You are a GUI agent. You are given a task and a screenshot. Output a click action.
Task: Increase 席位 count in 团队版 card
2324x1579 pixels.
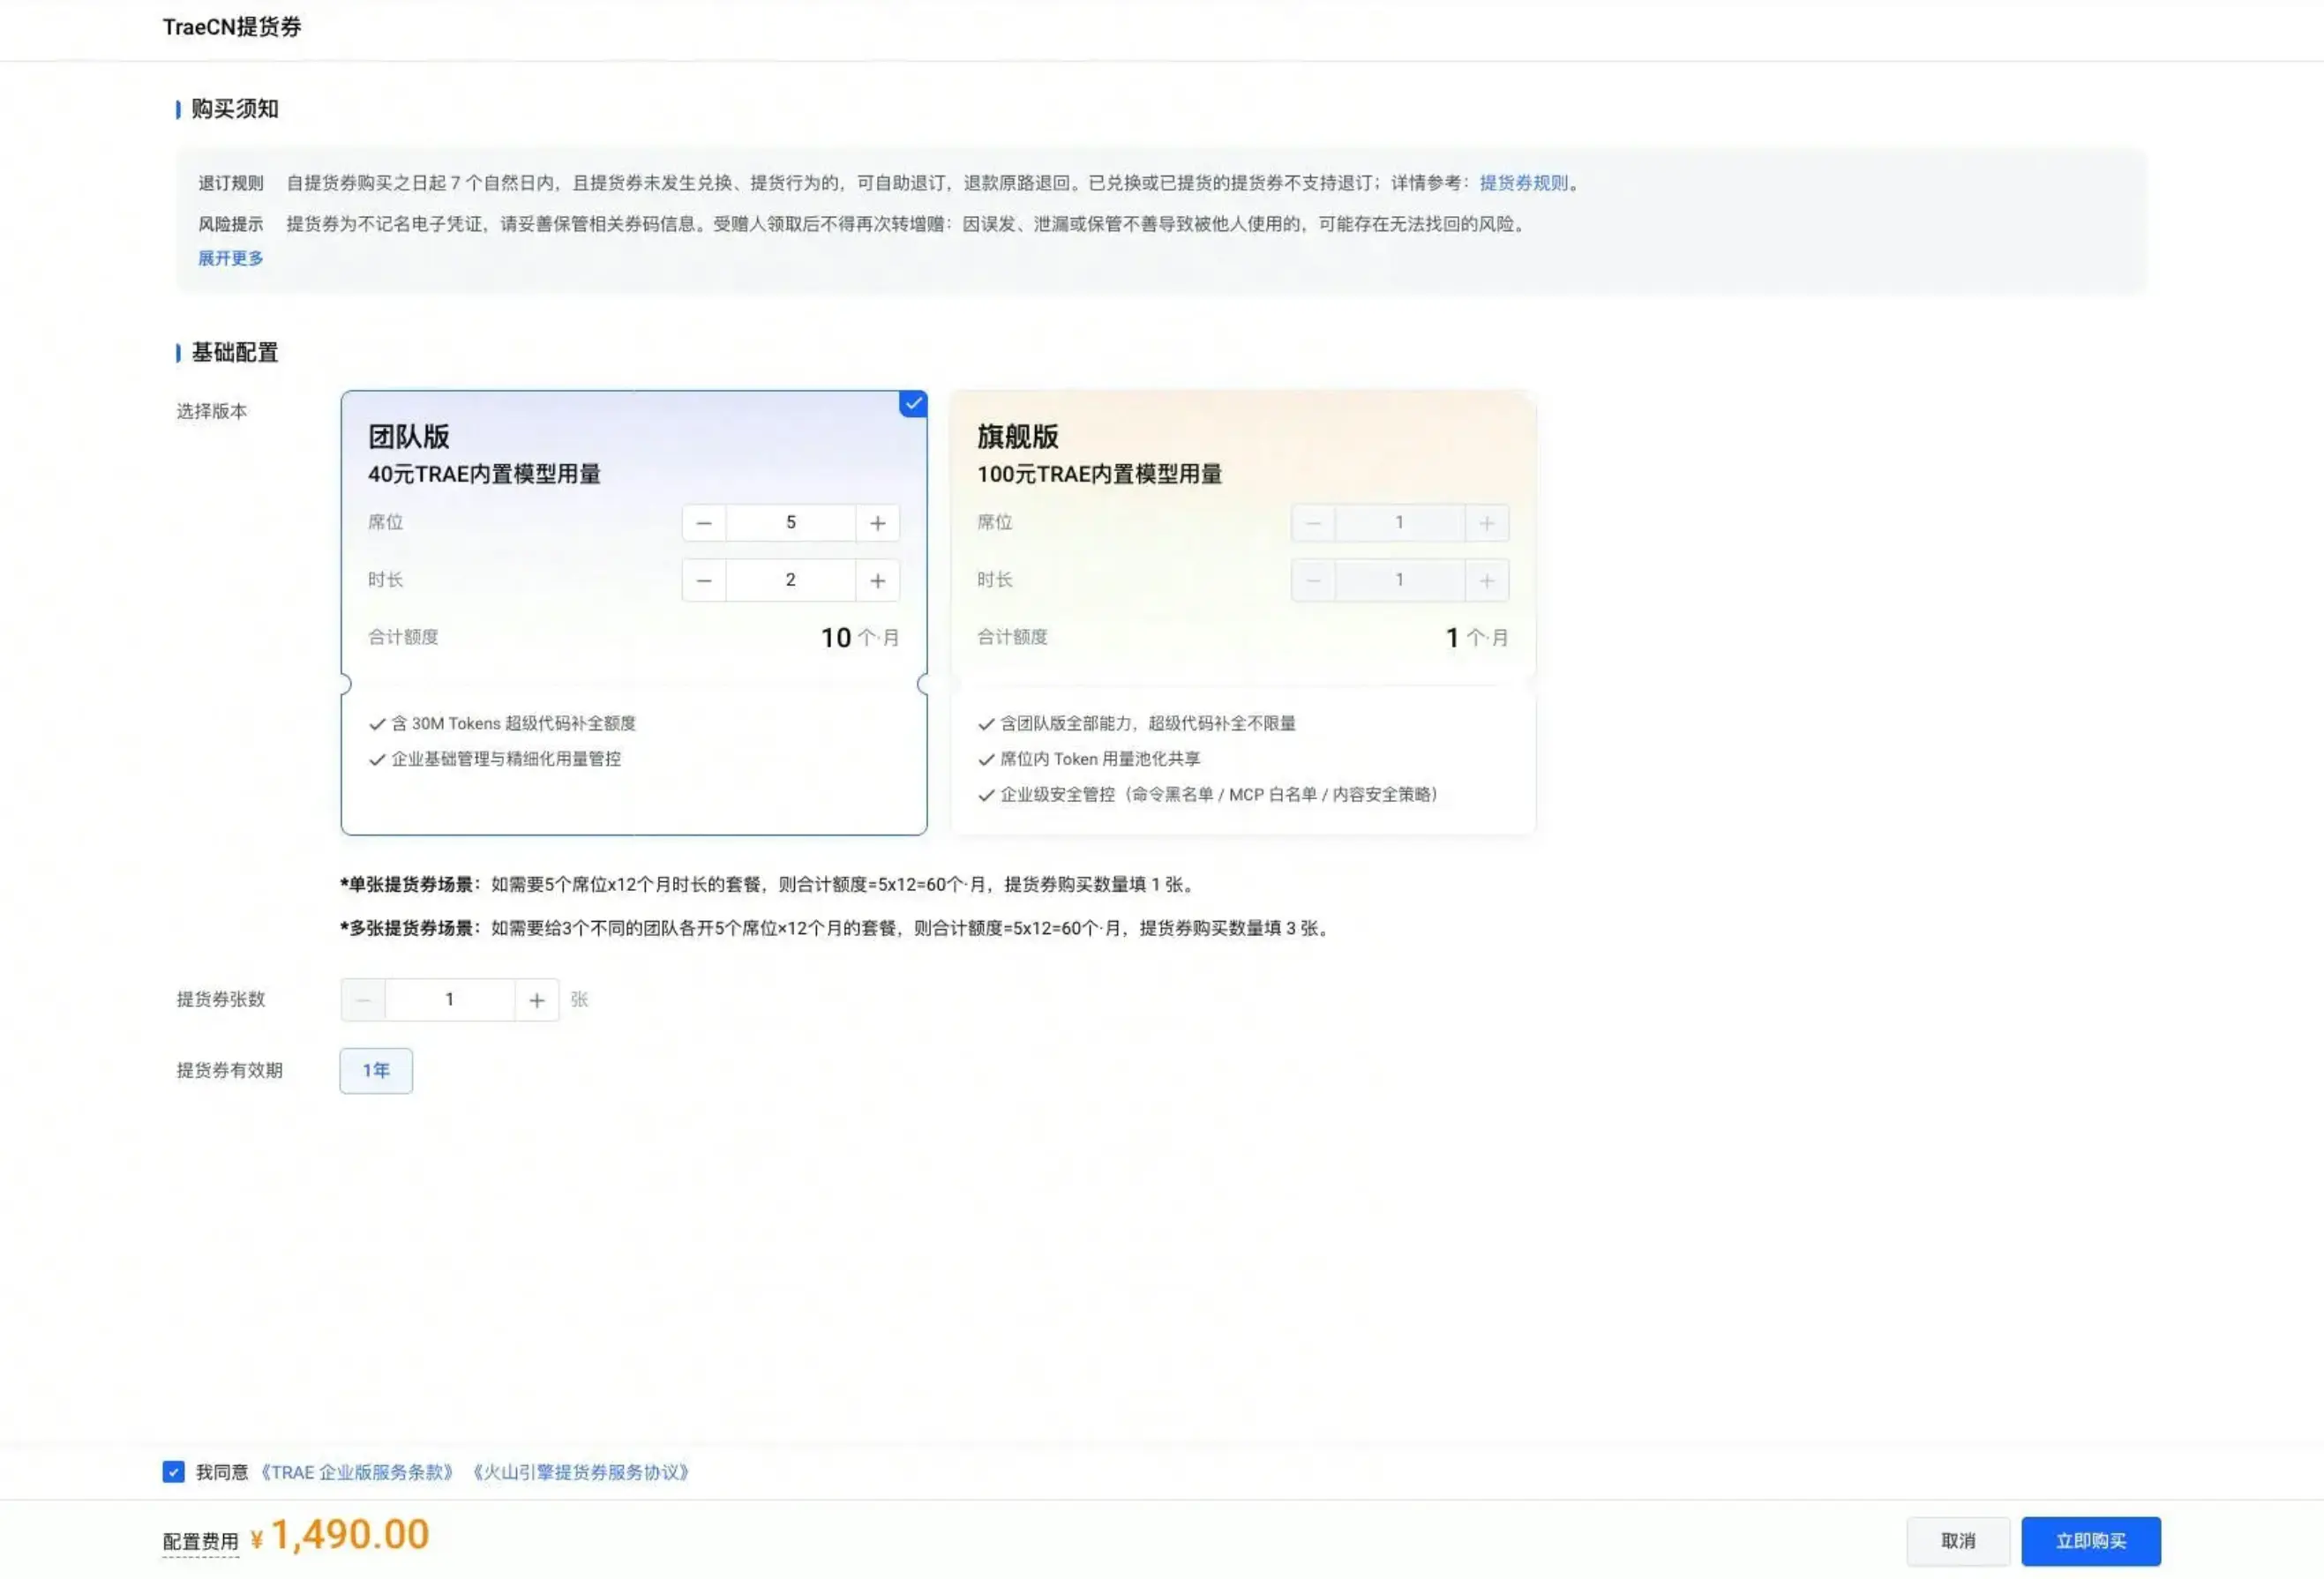click(x=877, y=523)
